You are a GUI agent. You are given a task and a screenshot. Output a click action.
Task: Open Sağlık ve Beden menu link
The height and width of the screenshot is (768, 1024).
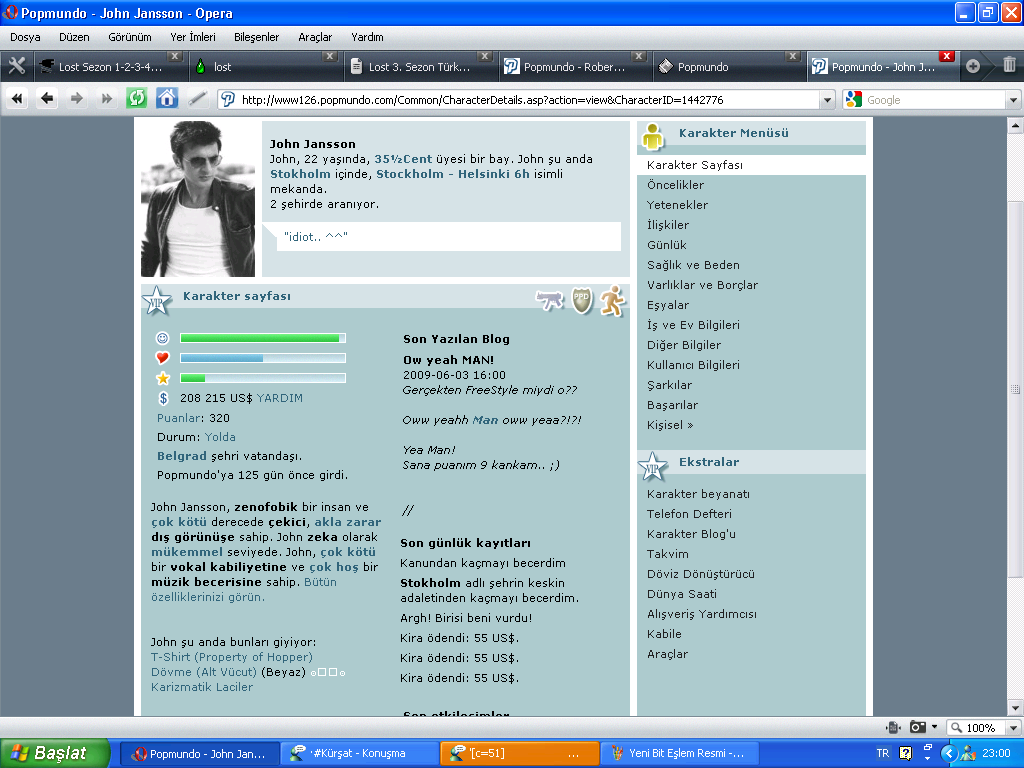(x=693, y=265)
